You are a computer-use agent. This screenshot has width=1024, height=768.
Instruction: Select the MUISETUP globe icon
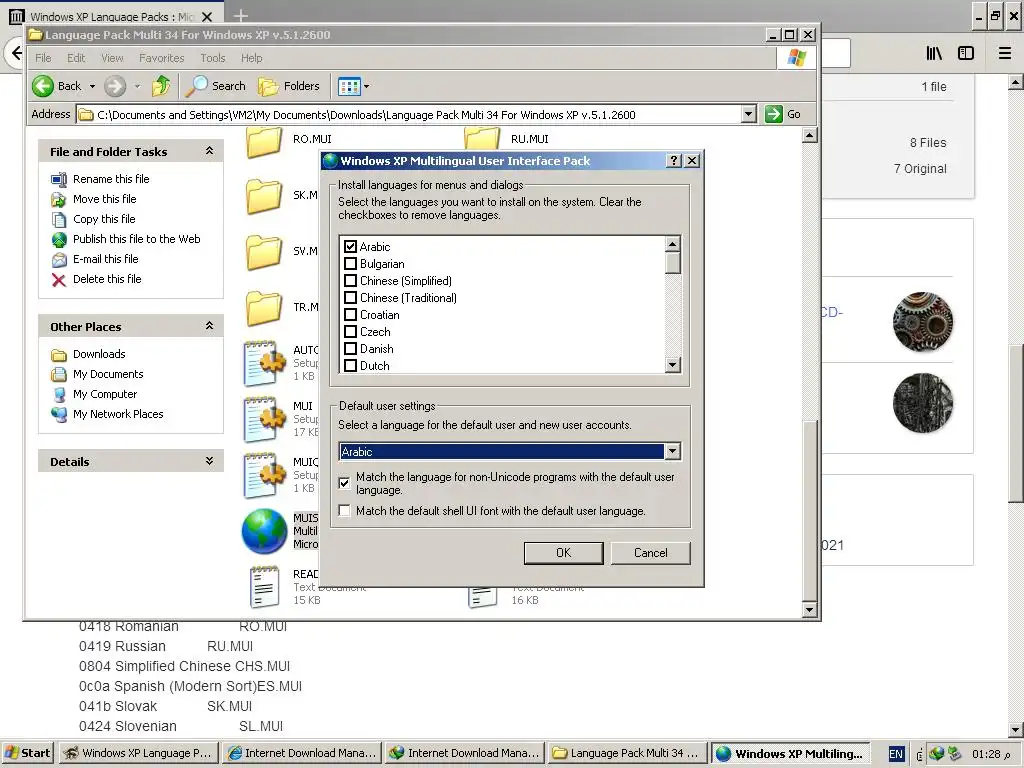pos(264,531)
